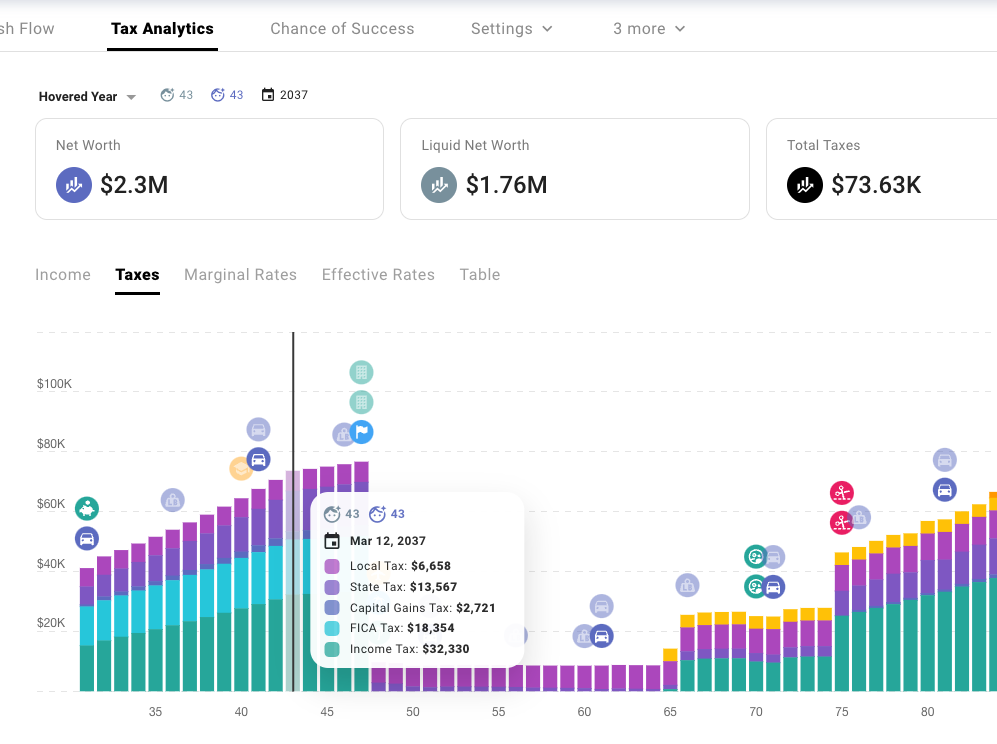This screenshot has width=997, height=744.
Task: Click the chart icon in the Net Worth card
Action: coord(73,185)
